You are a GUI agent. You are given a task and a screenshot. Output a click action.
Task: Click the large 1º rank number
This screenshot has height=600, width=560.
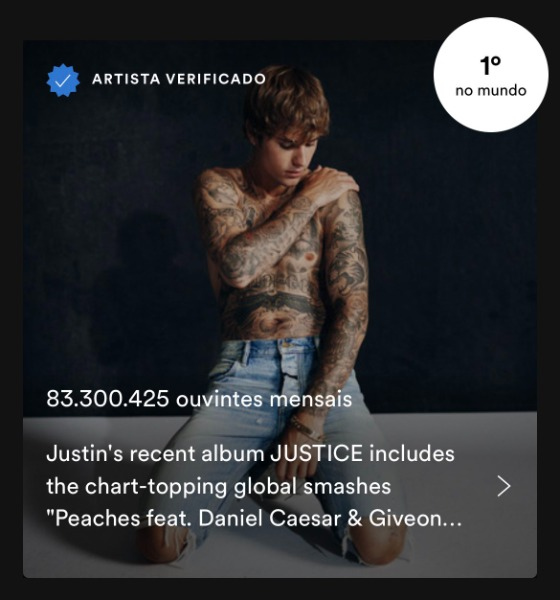pyautogui.click(x=490, y=66)
